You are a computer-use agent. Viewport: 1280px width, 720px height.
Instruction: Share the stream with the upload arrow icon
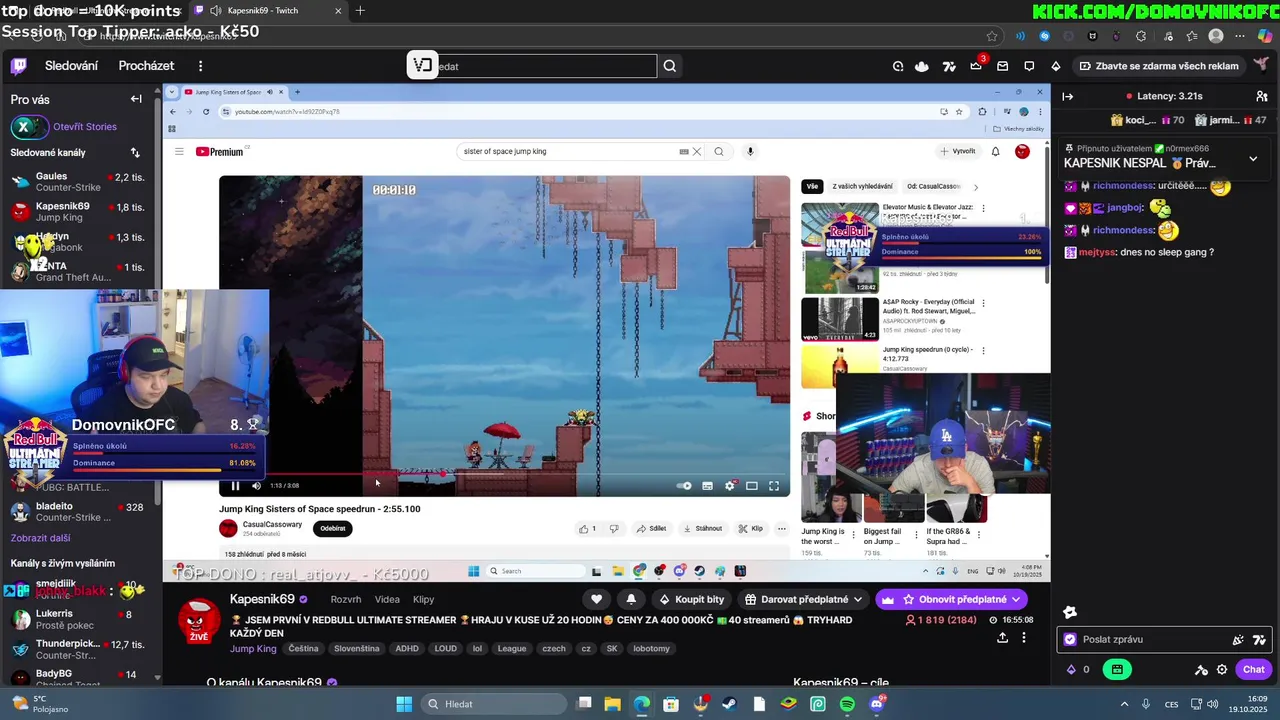pos(1002,637)
